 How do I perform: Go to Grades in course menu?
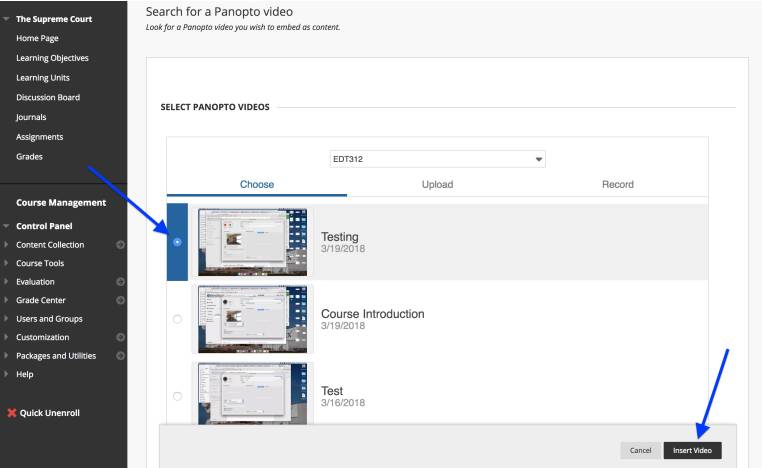(x=29, y=156)
